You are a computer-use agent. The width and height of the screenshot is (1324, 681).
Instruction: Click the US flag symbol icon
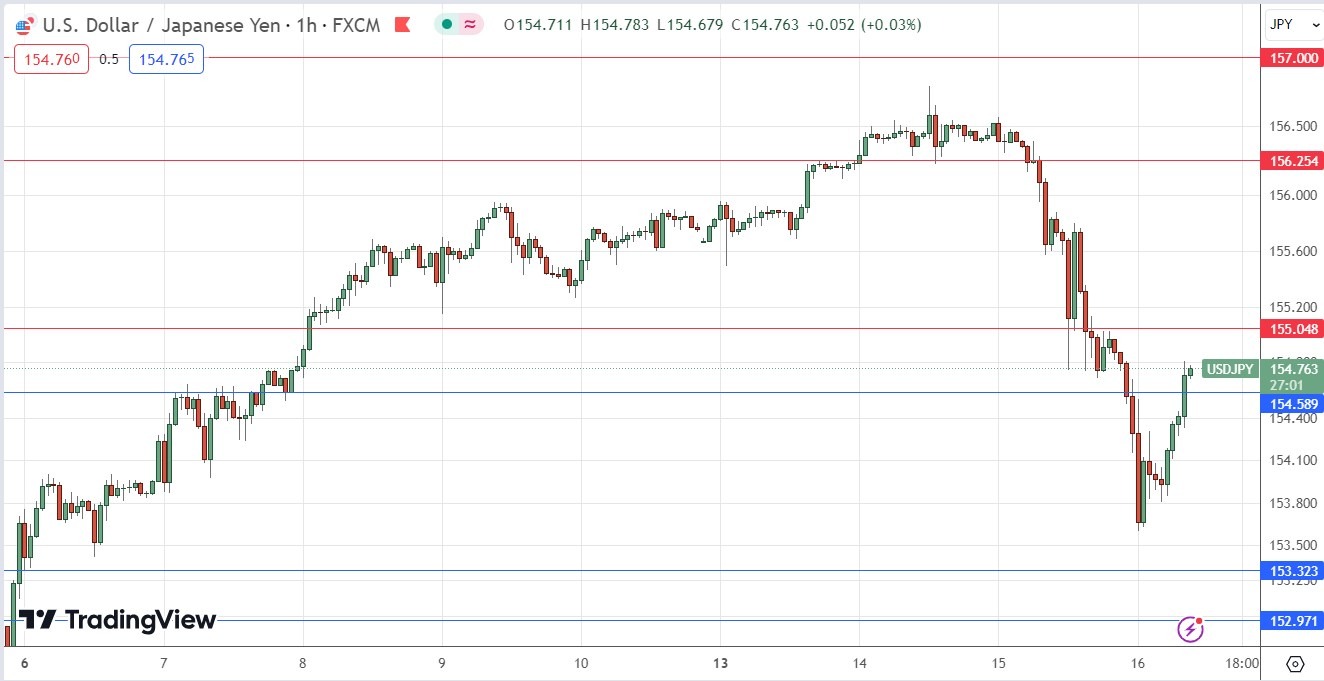pos(23,25)
